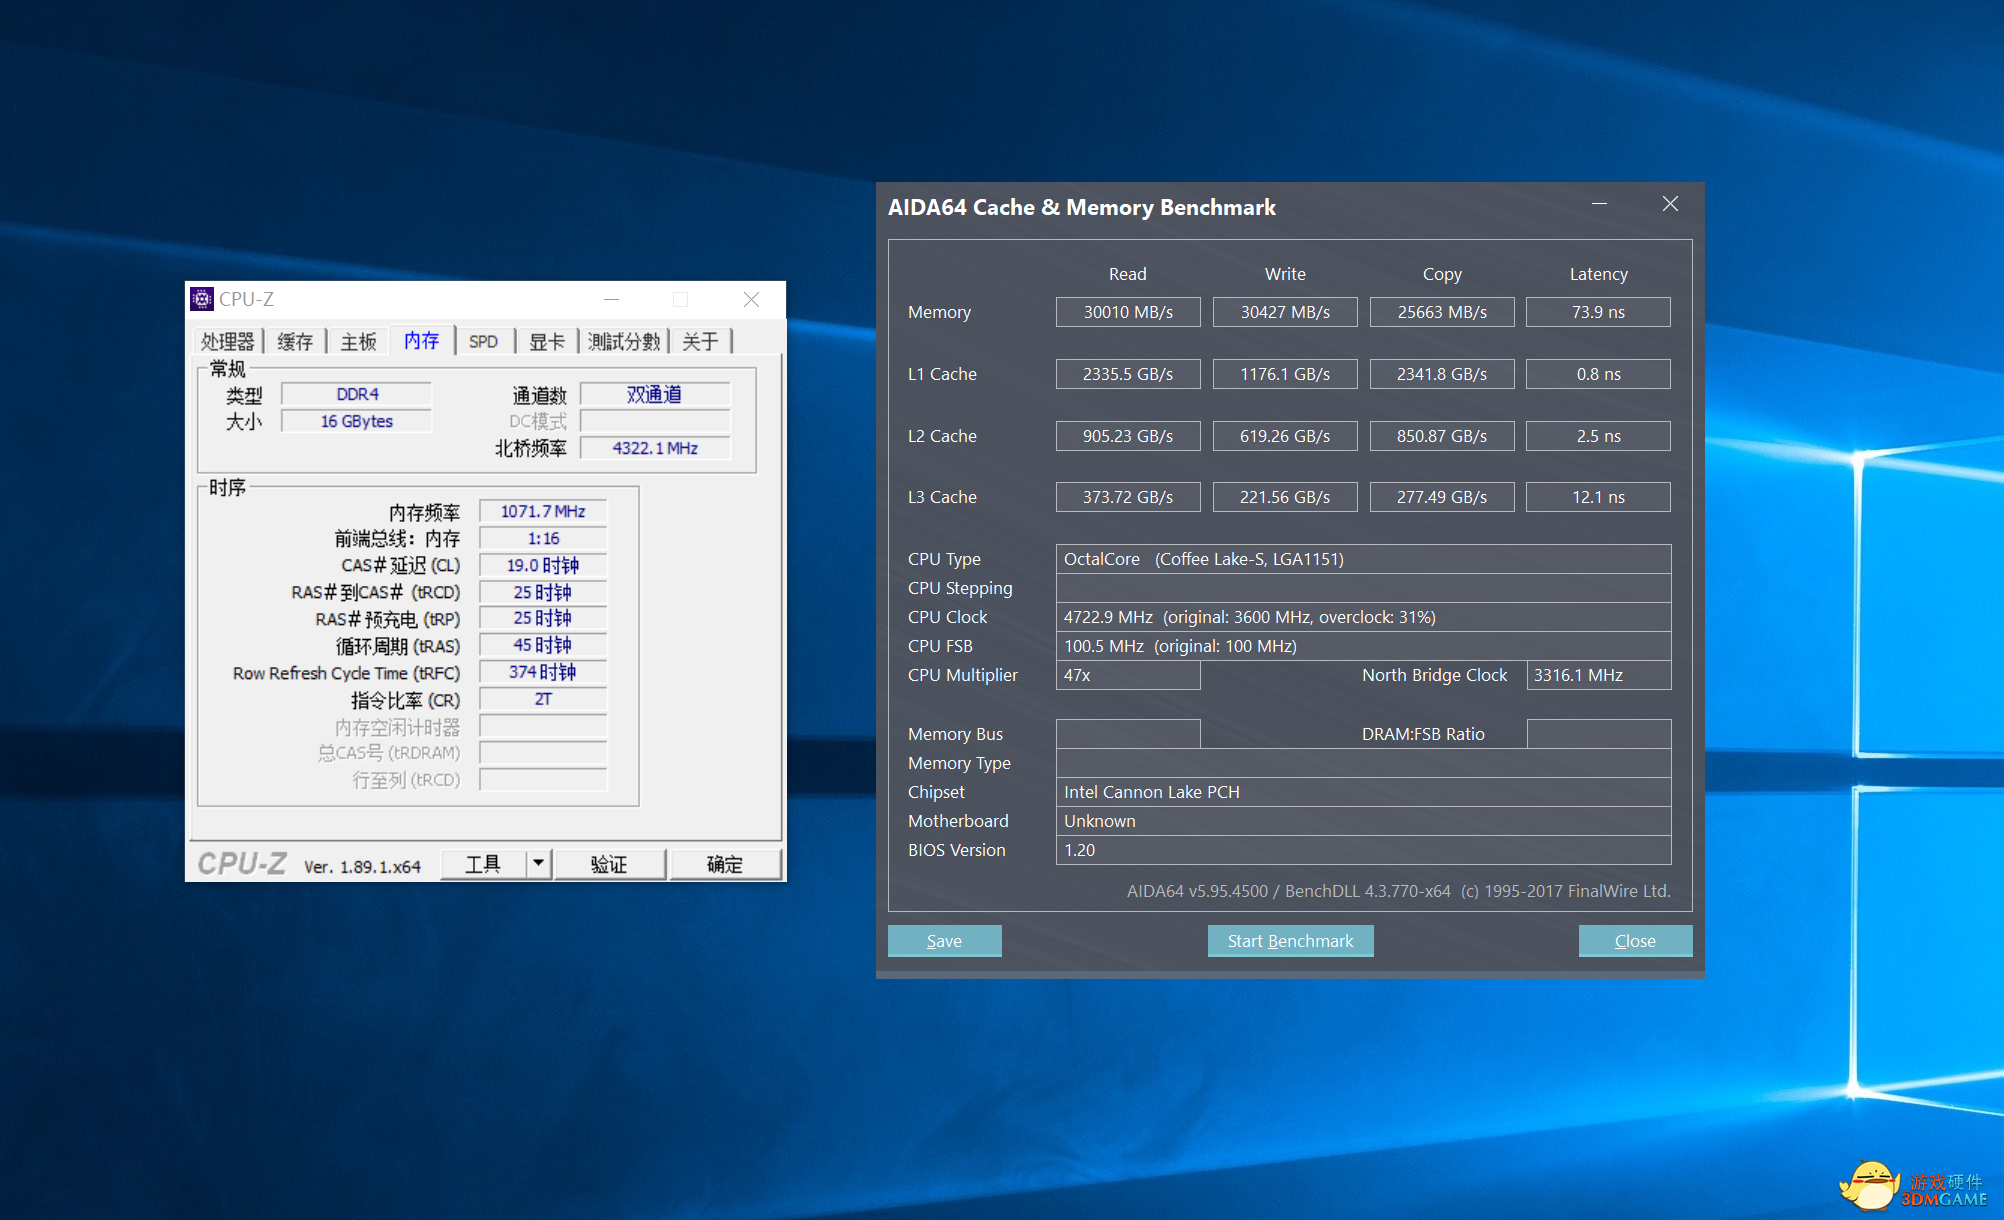The height and width of the screenshot is (1220, 2004).
Task: Click the CPU FSB field showing 100.5 MHz
Action: click(1363, 646)
